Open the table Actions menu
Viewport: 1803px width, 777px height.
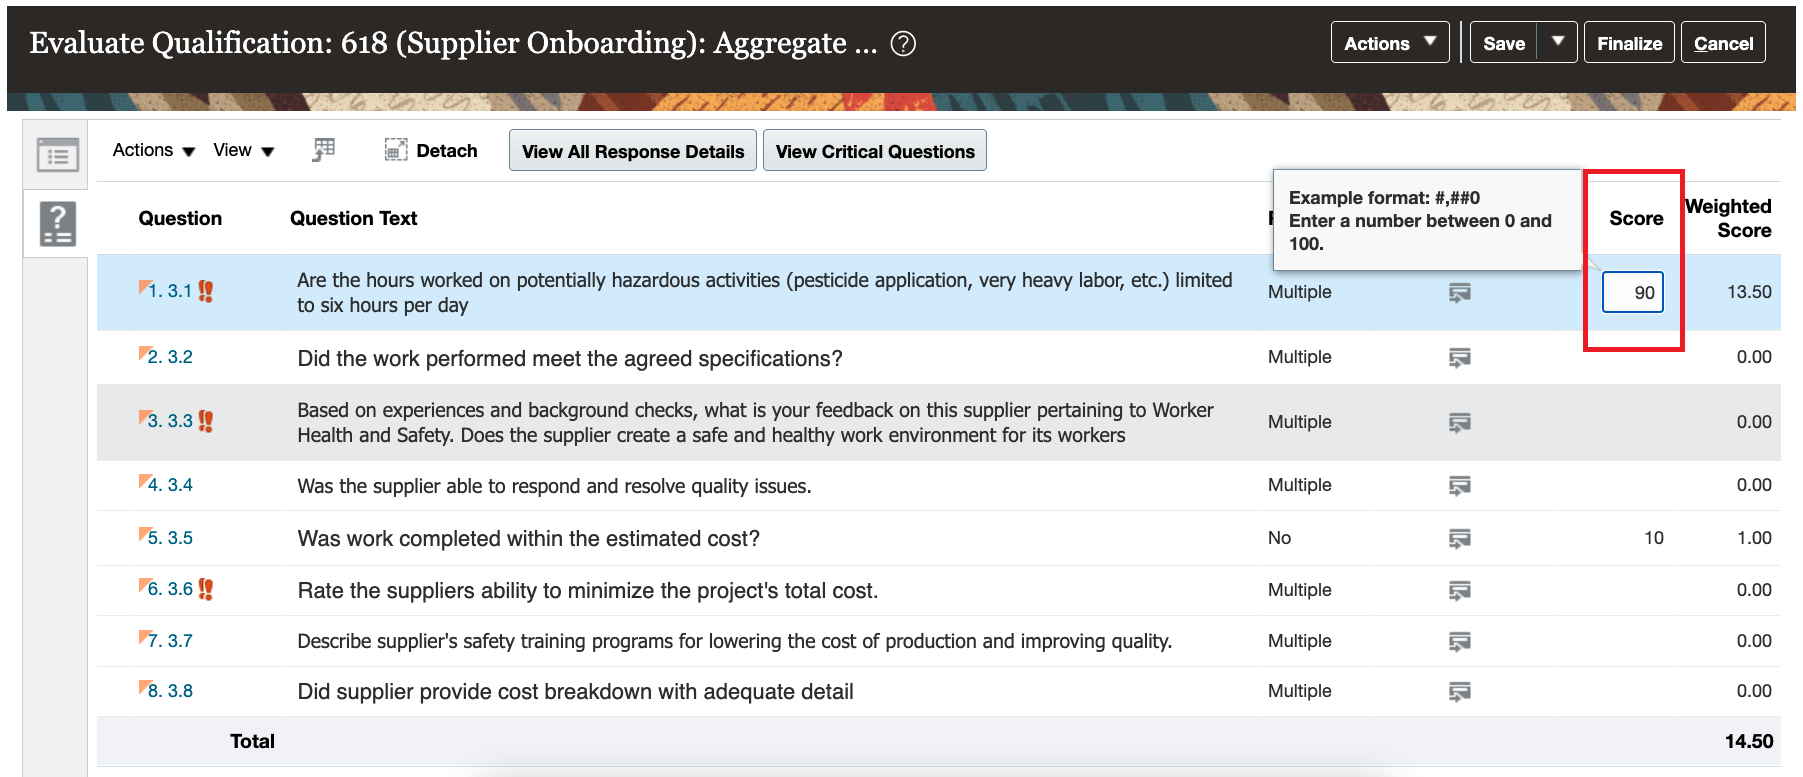point(154,150)
